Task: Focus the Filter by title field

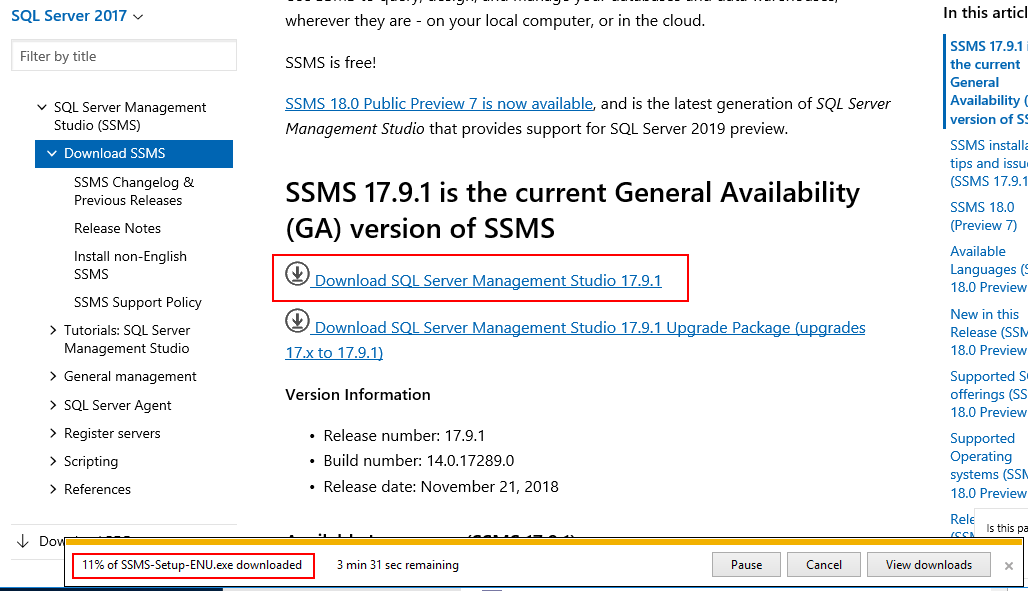Action: coord(124,56)
